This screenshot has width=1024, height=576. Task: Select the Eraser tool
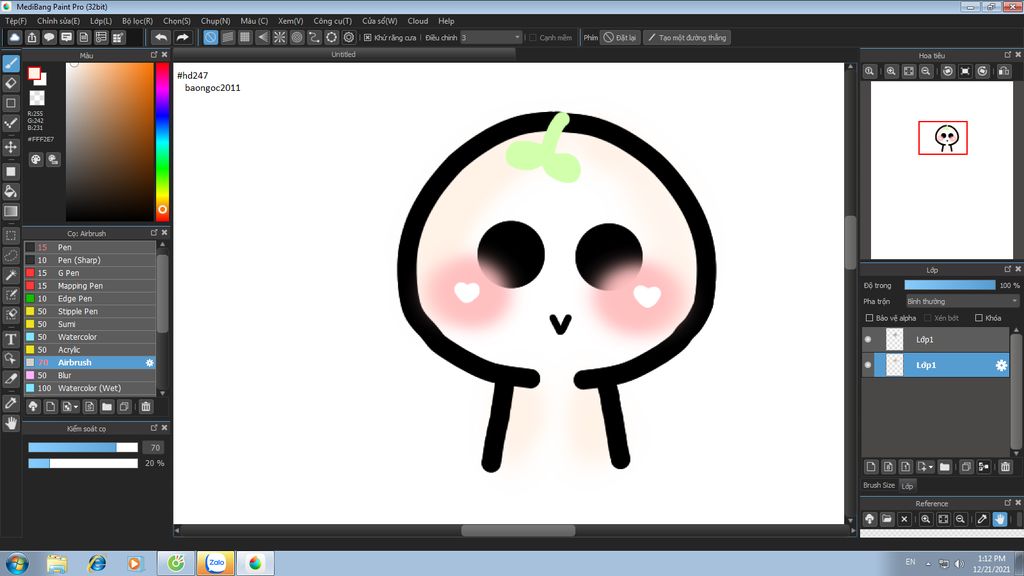pos(11,84)
